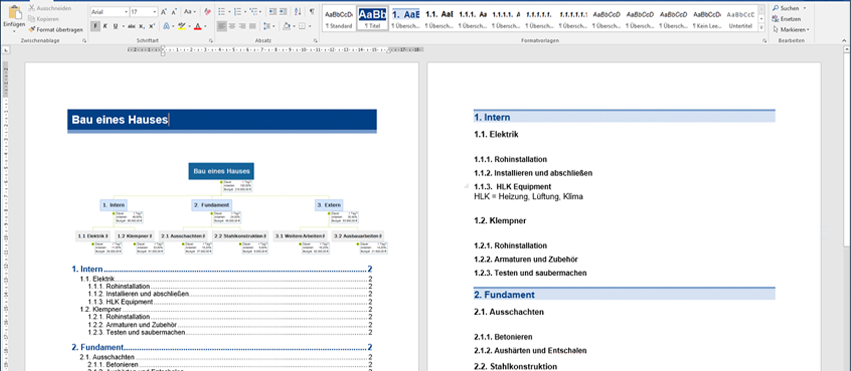Justify the text alignment
Viewport: 851px width, 371px height.
pyautogui.click(x=252, y=26)
